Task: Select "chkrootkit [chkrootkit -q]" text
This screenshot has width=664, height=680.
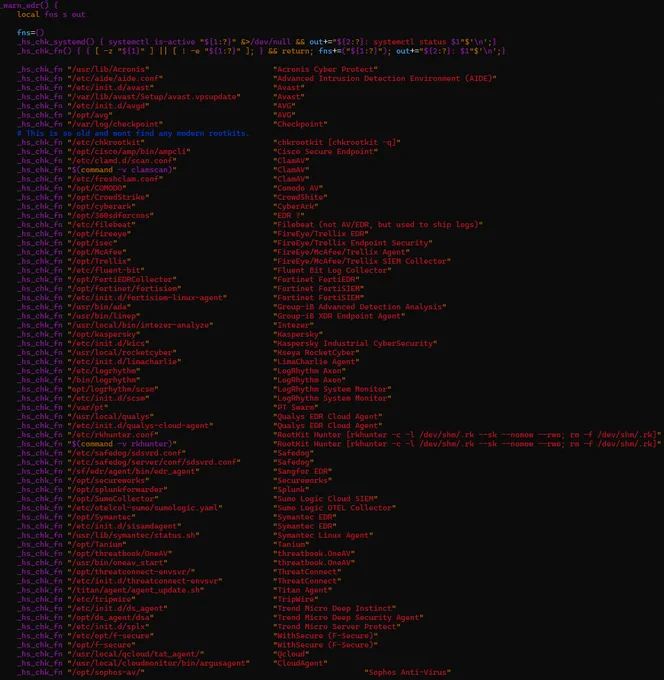Action: click(x=337, y=142)
